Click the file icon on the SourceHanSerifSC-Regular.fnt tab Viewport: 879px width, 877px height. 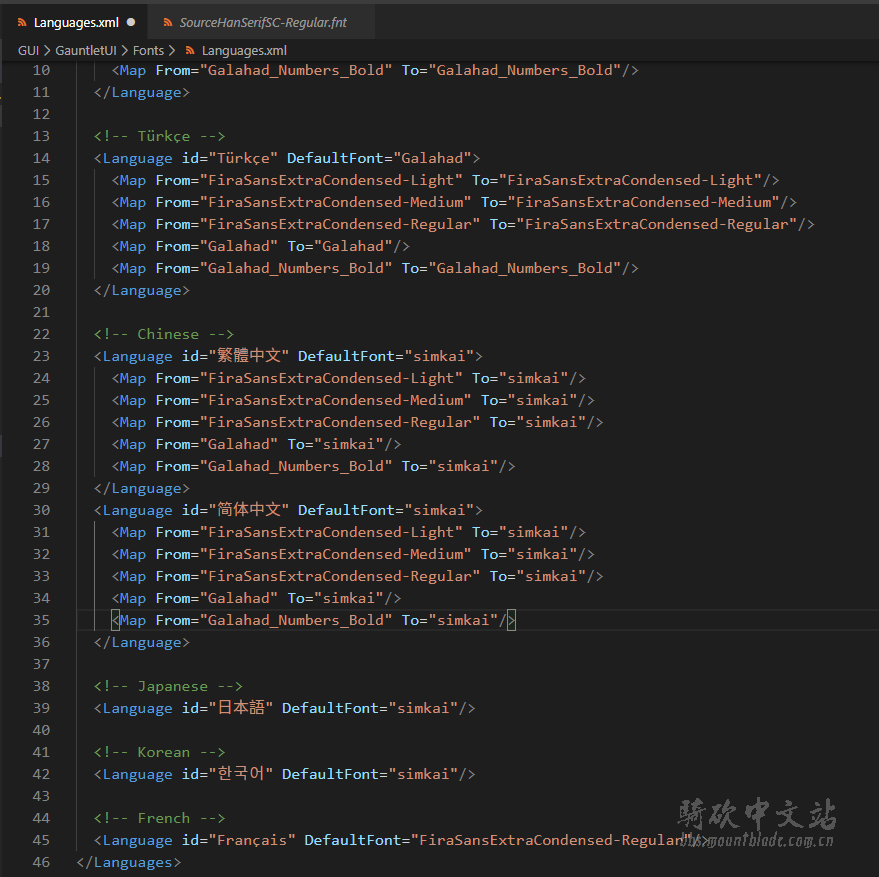pos(168,22)
